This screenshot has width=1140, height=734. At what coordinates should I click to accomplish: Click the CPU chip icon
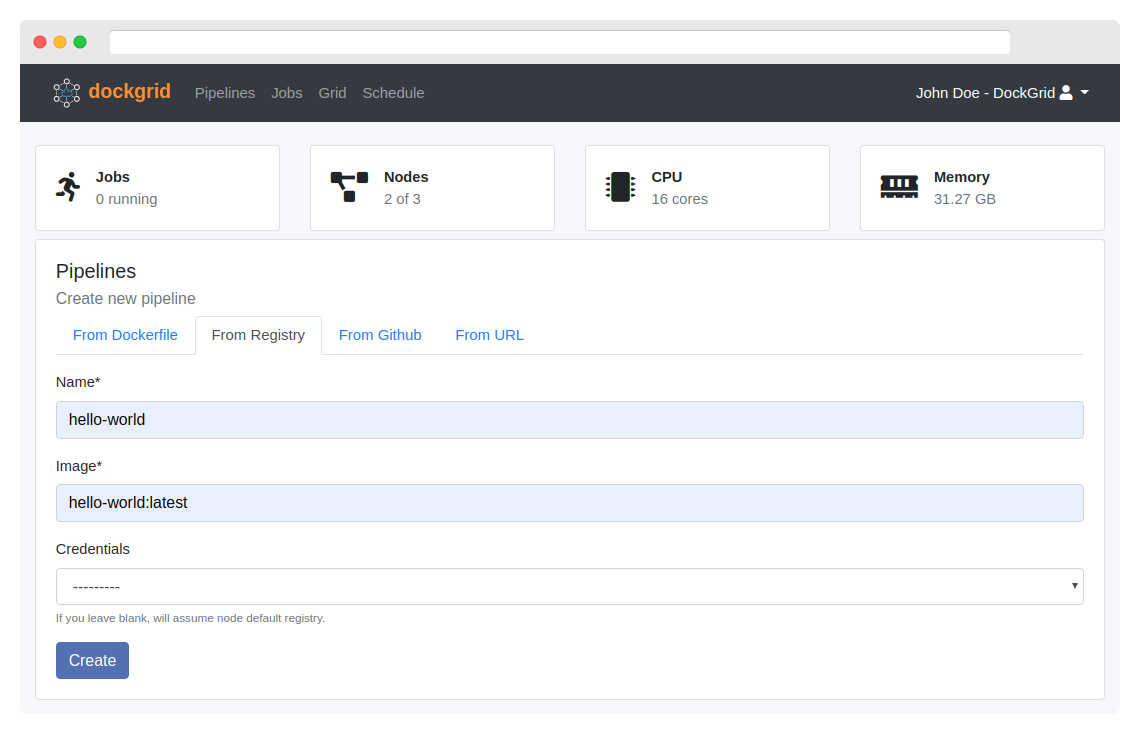[x=620, y=187]
